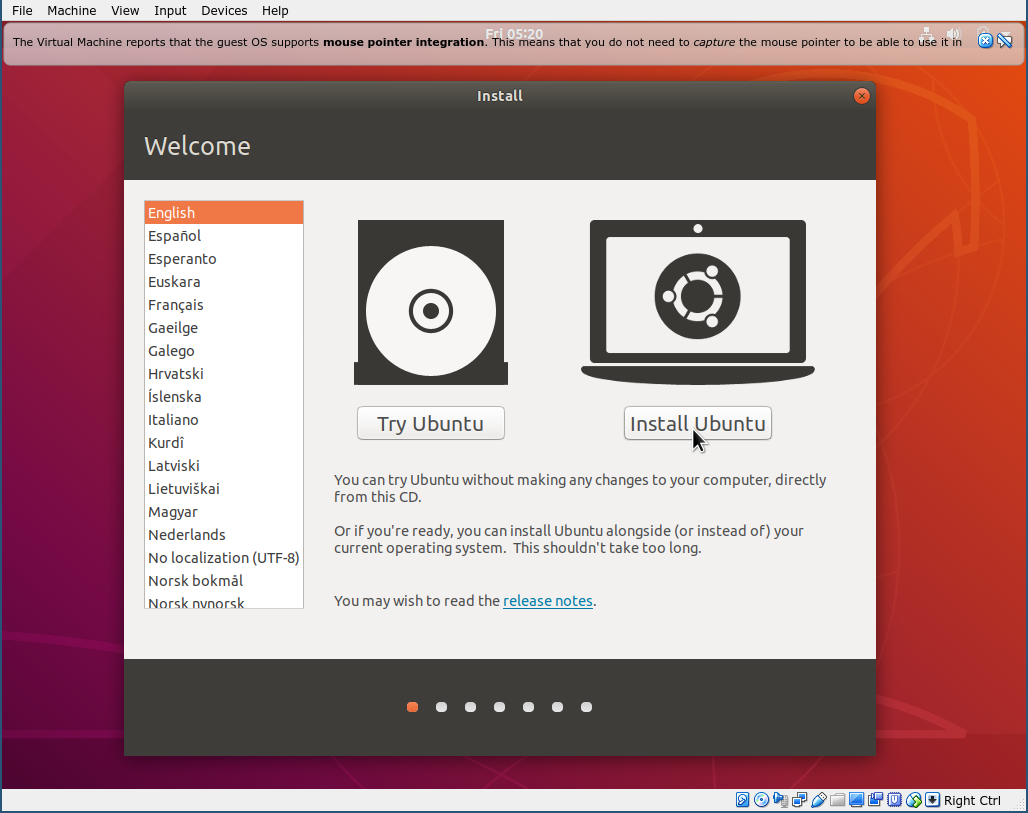The width and height of the screenshot is (1028, 813).
Task: Click the audio status icon in VirtualBox bar
Action: pos(781,800)
